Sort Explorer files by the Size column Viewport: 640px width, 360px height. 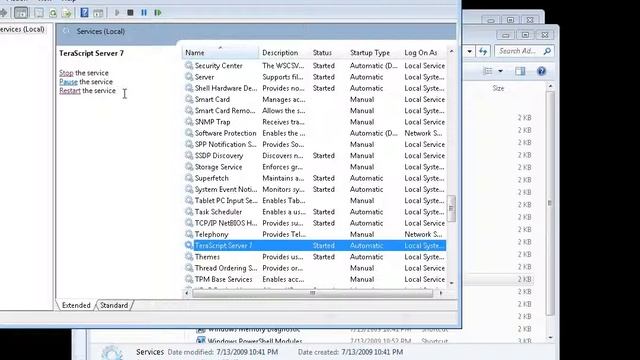pyautogui.click(x=498, y=88)
